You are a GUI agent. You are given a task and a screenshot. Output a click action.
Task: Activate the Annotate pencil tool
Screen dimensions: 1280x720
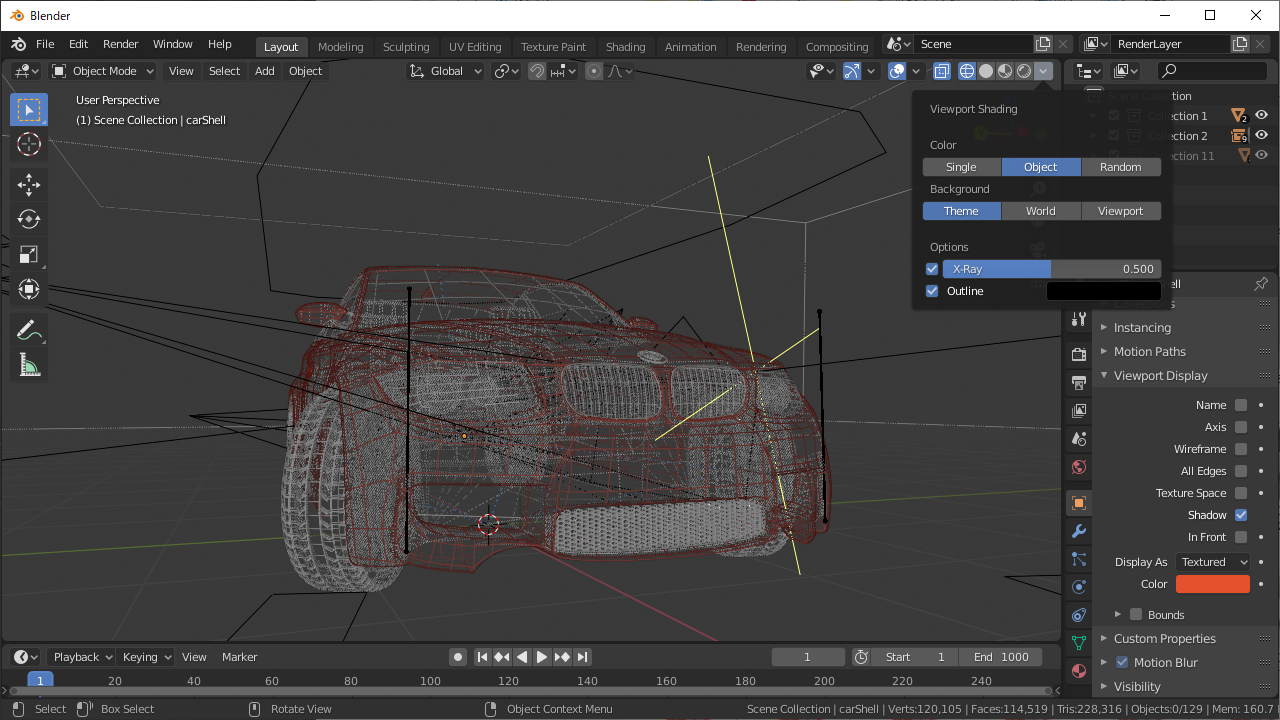point(29,330)
